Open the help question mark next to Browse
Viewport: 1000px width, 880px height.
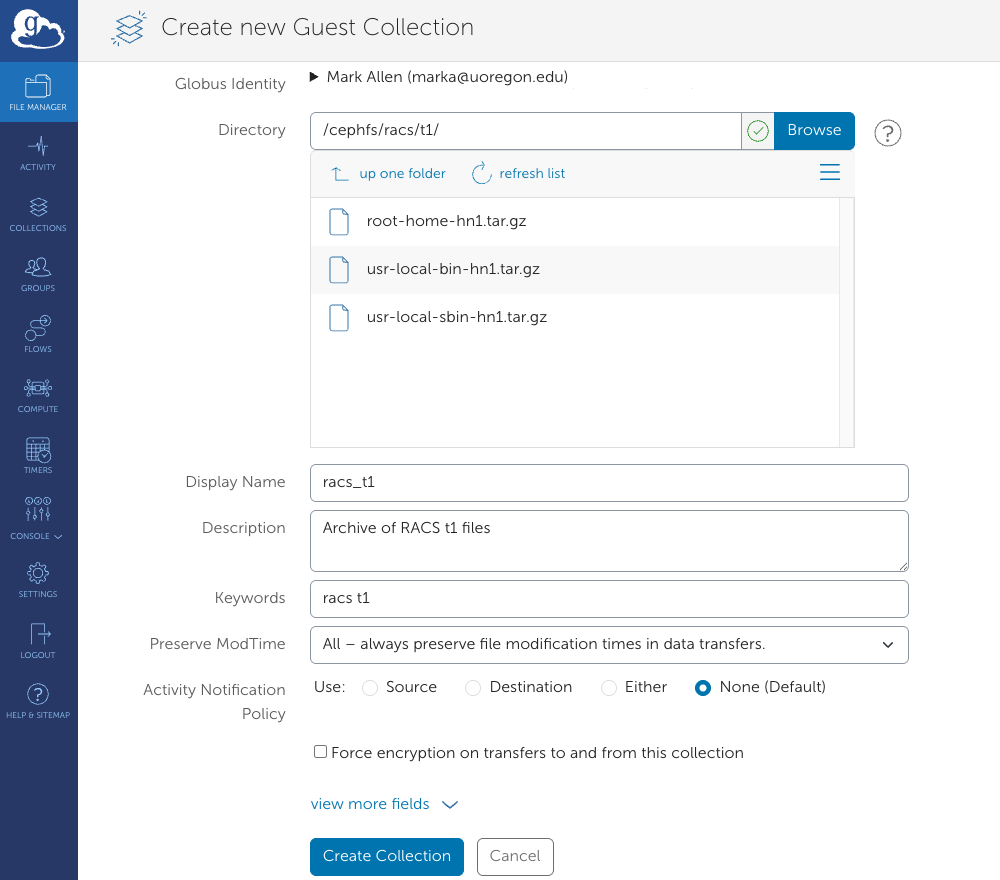click(x=887, y=132)
